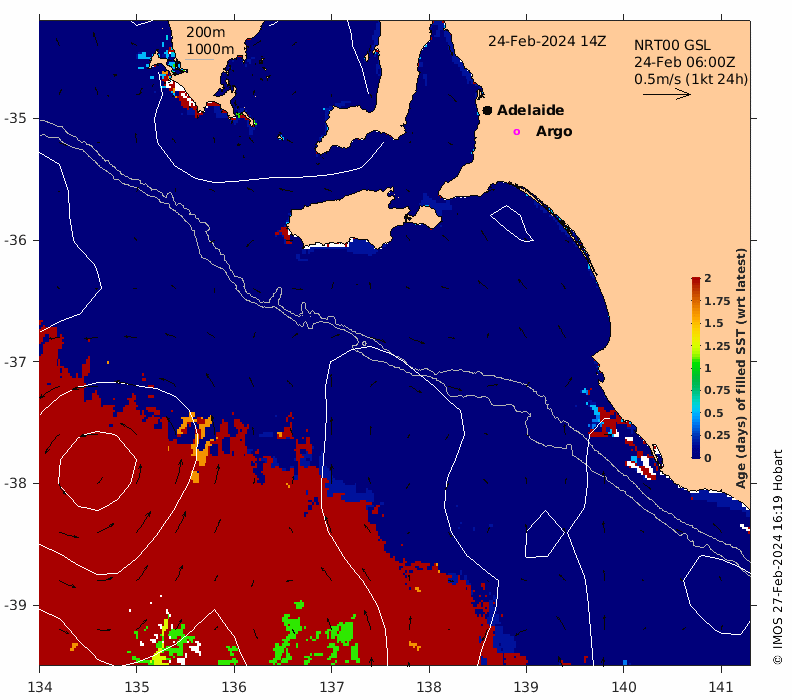The width and height of the screenshot is (792, 700).
Task: Click longitude axis label 138
Action: pyautogui.click(x=429, y=687)
